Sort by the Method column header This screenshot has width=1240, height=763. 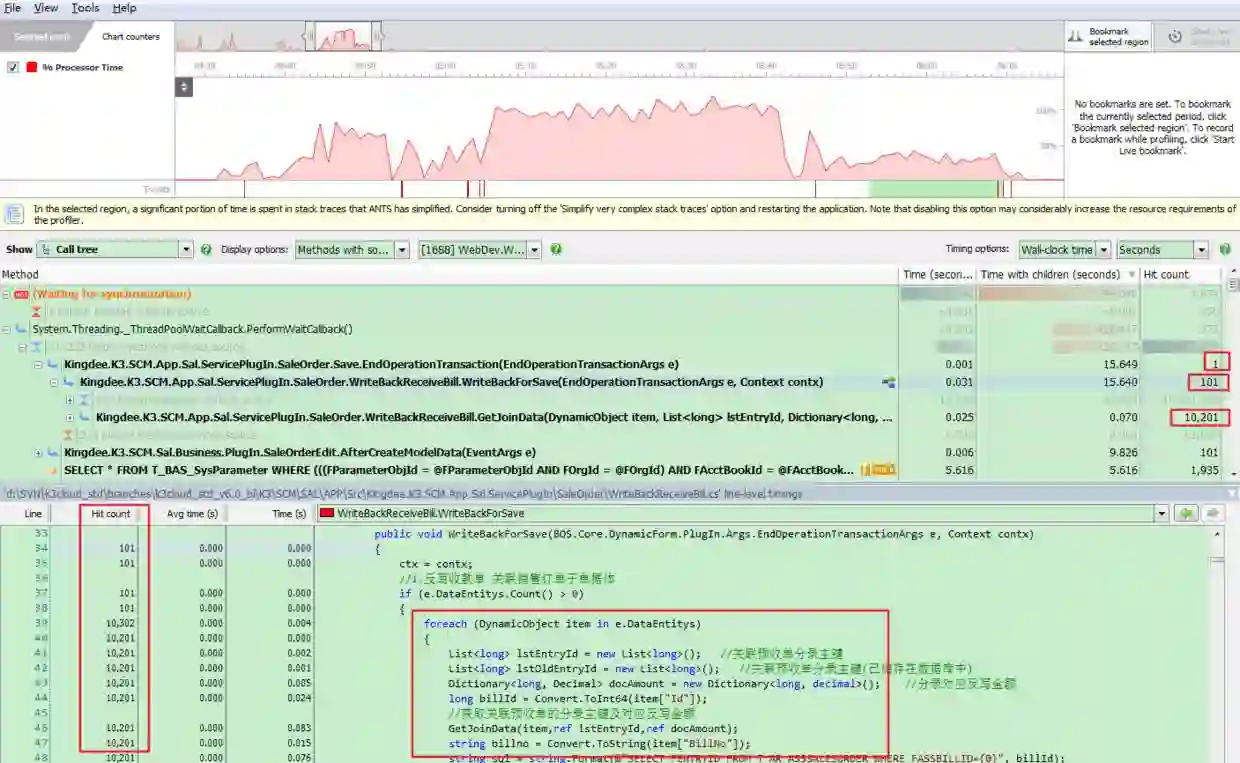point(449,274)
